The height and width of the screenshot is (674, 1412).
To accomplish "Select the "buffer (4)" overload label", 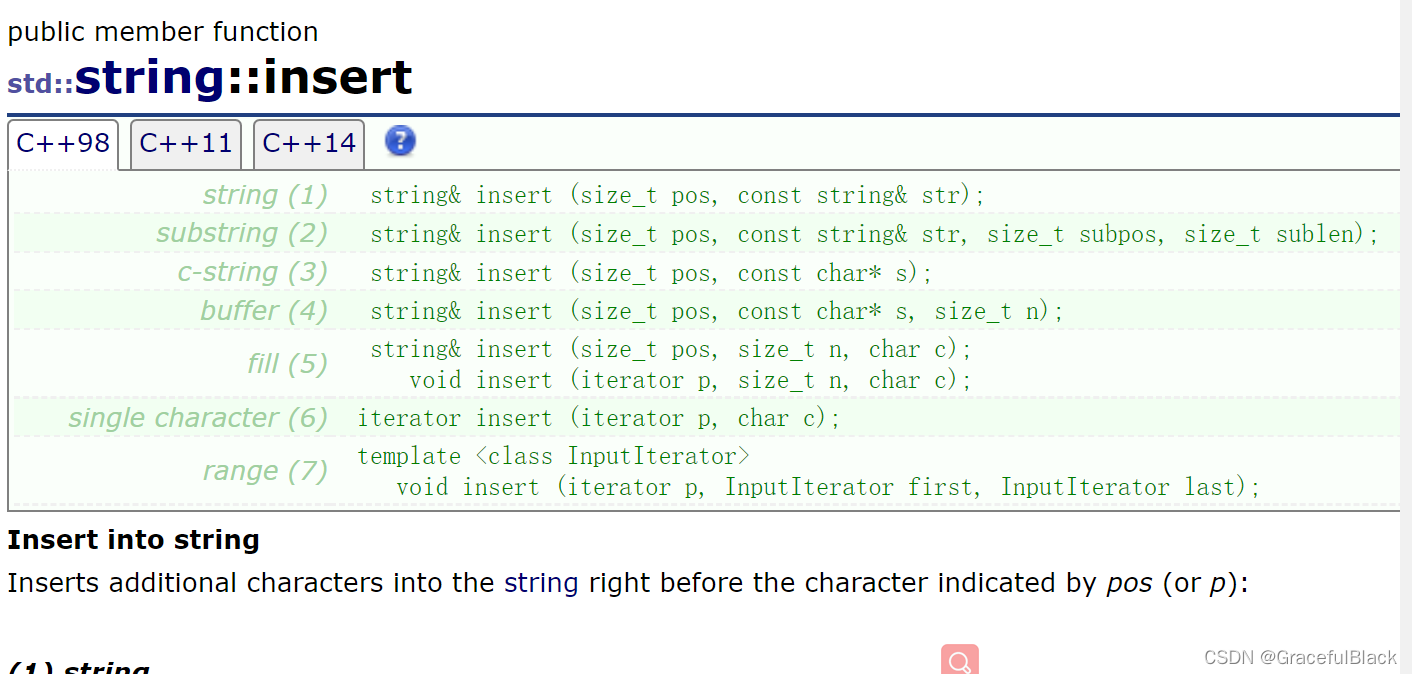I will click(x=264, y=311).
